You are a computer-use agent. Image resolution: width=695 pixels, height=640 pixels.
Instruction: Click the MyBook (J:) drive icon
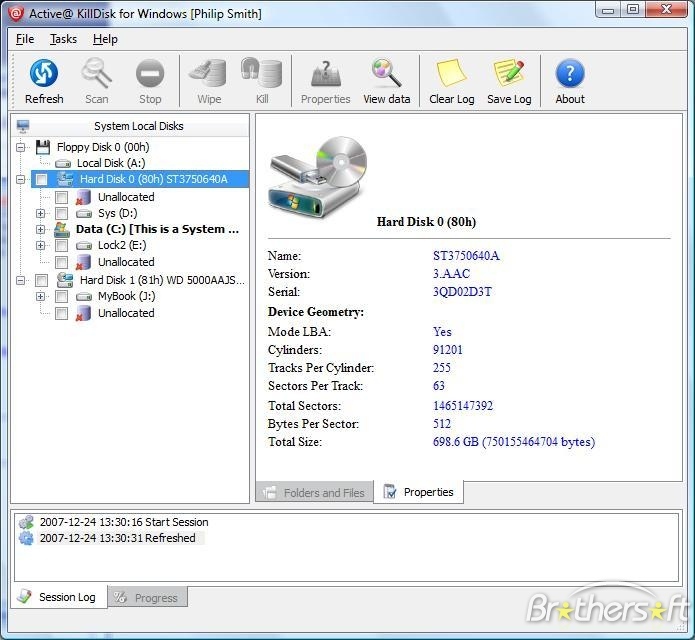84,297
